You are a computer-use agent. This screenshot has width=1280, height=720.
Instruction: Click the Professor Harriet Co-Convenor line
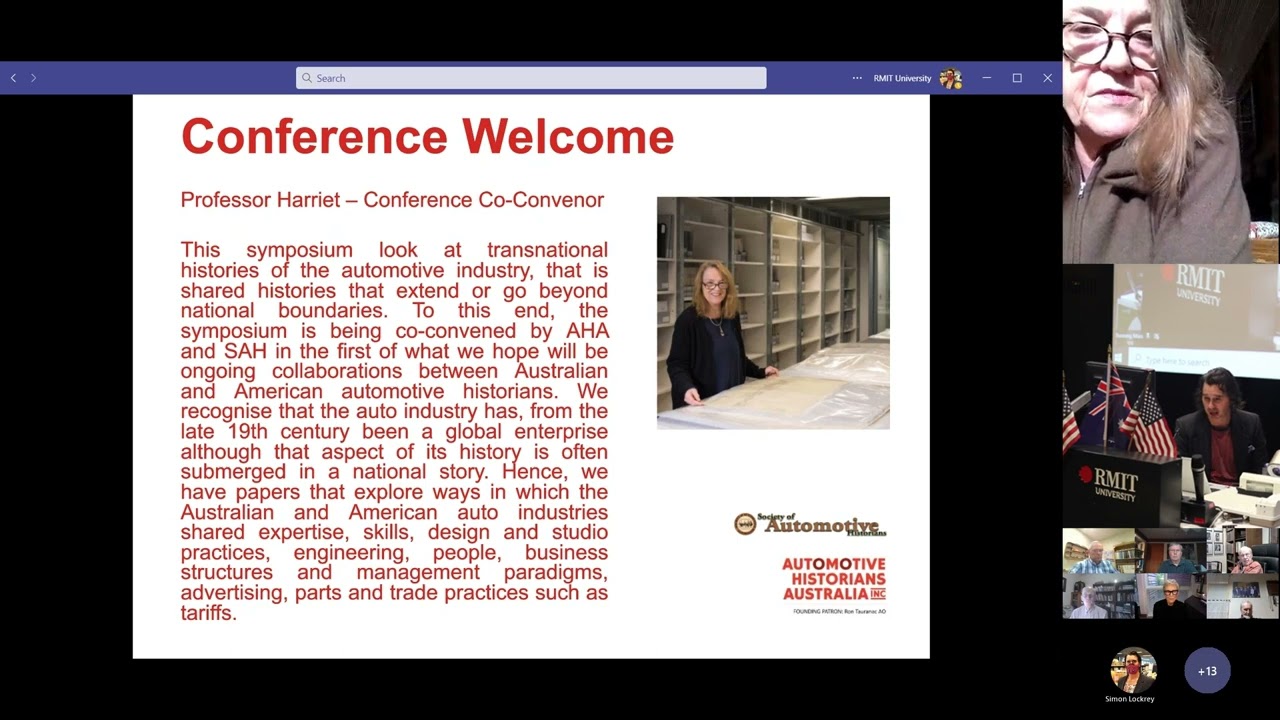point(392,200)
